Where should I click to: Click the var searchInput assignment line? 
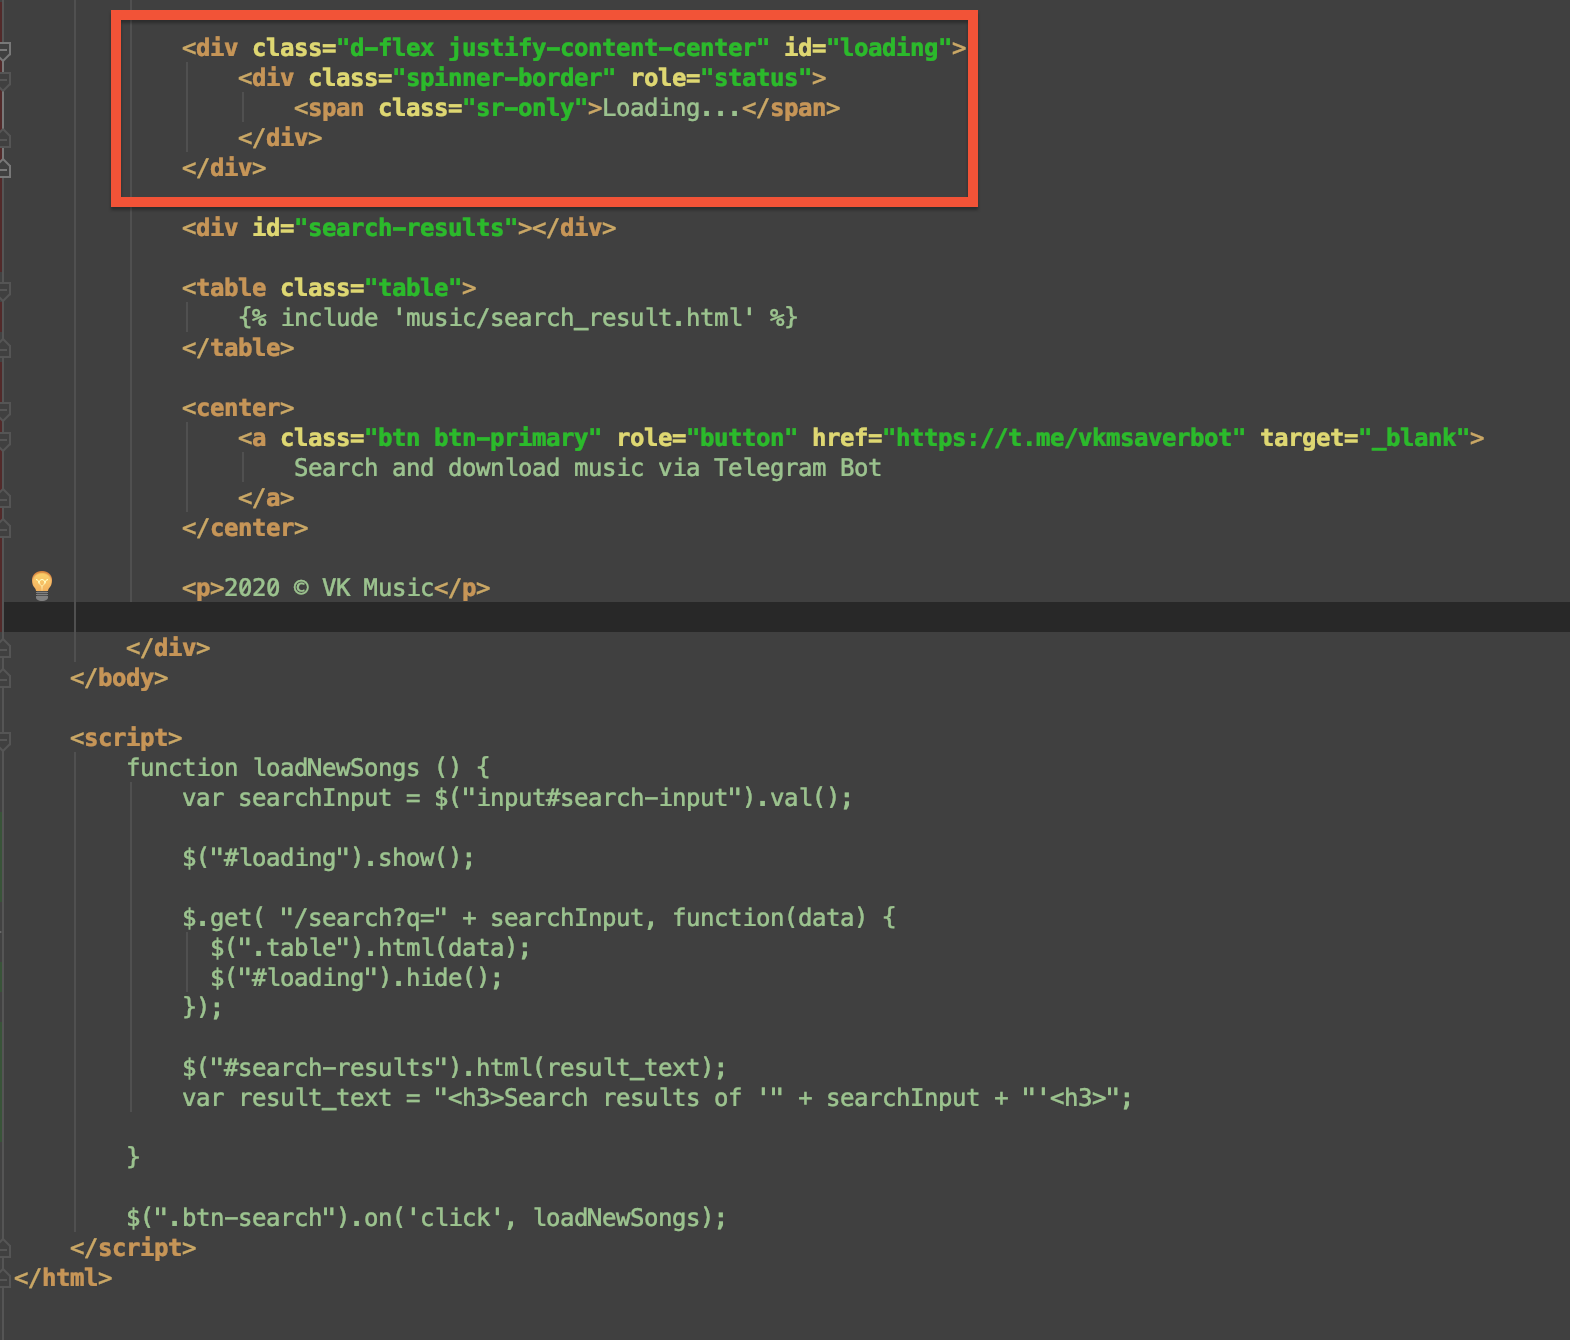[518, 798]
